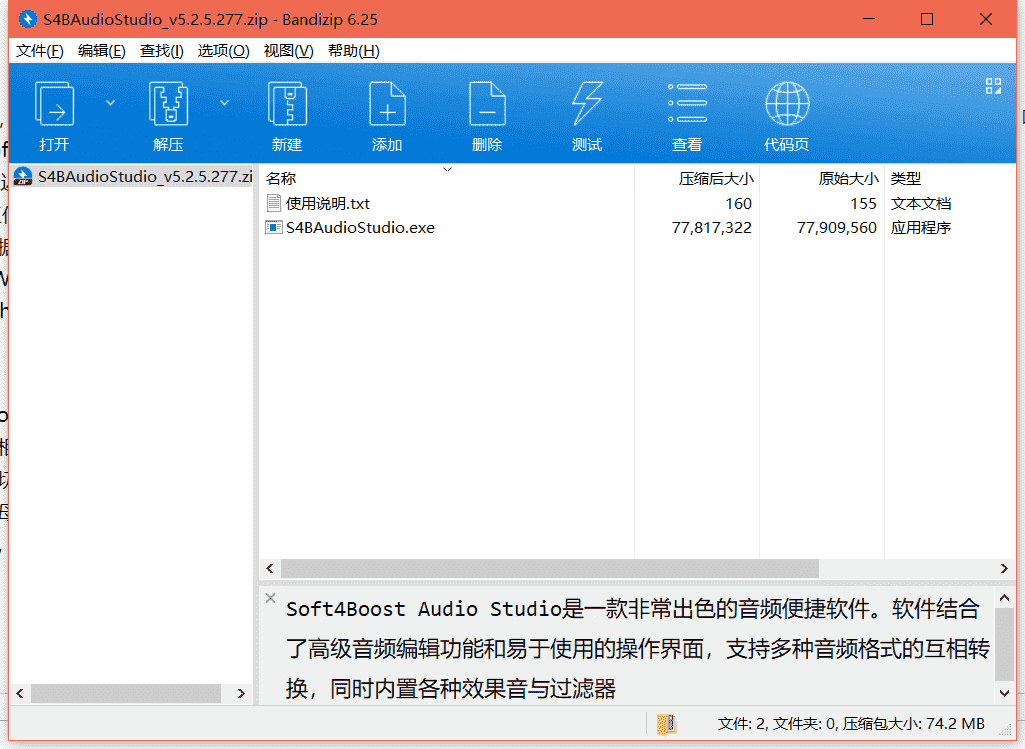1025x749 pixels.
Task: Click the 查看 (View) list icon
Action: (687, 104)
